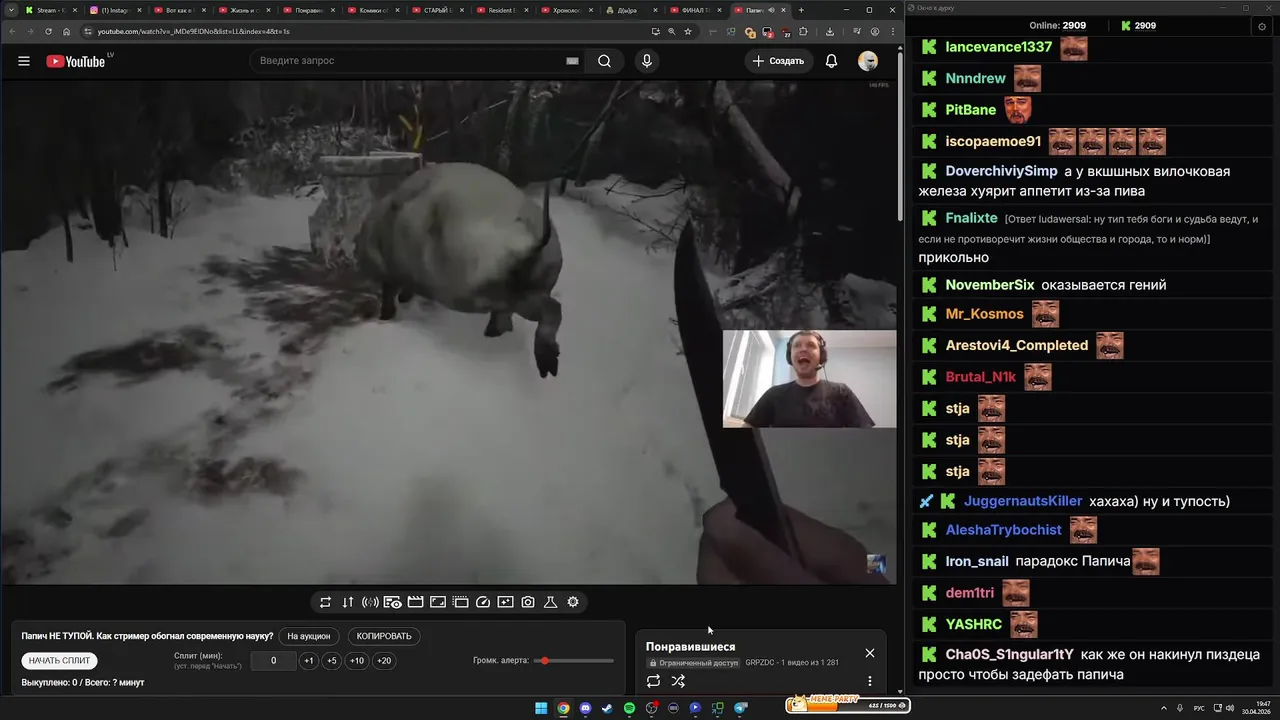1280x720 pixels.
Task: Add +1 minute to split
Action: click(x=309, y=661)
